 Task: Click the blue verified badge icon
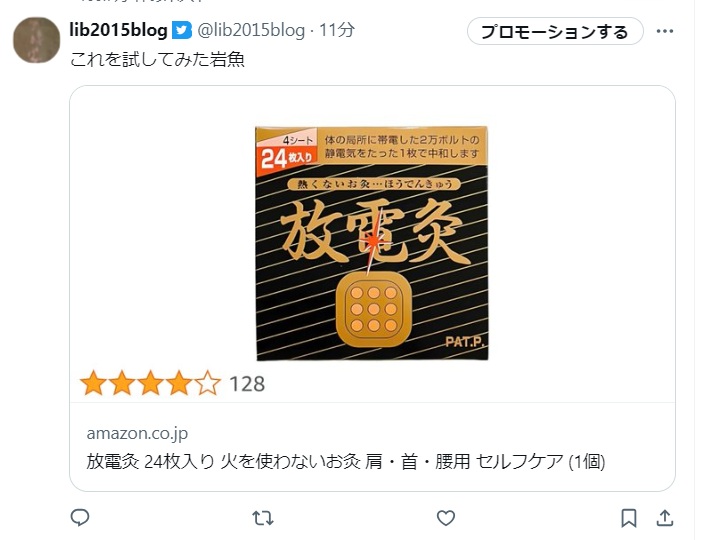tap(182, 30)
